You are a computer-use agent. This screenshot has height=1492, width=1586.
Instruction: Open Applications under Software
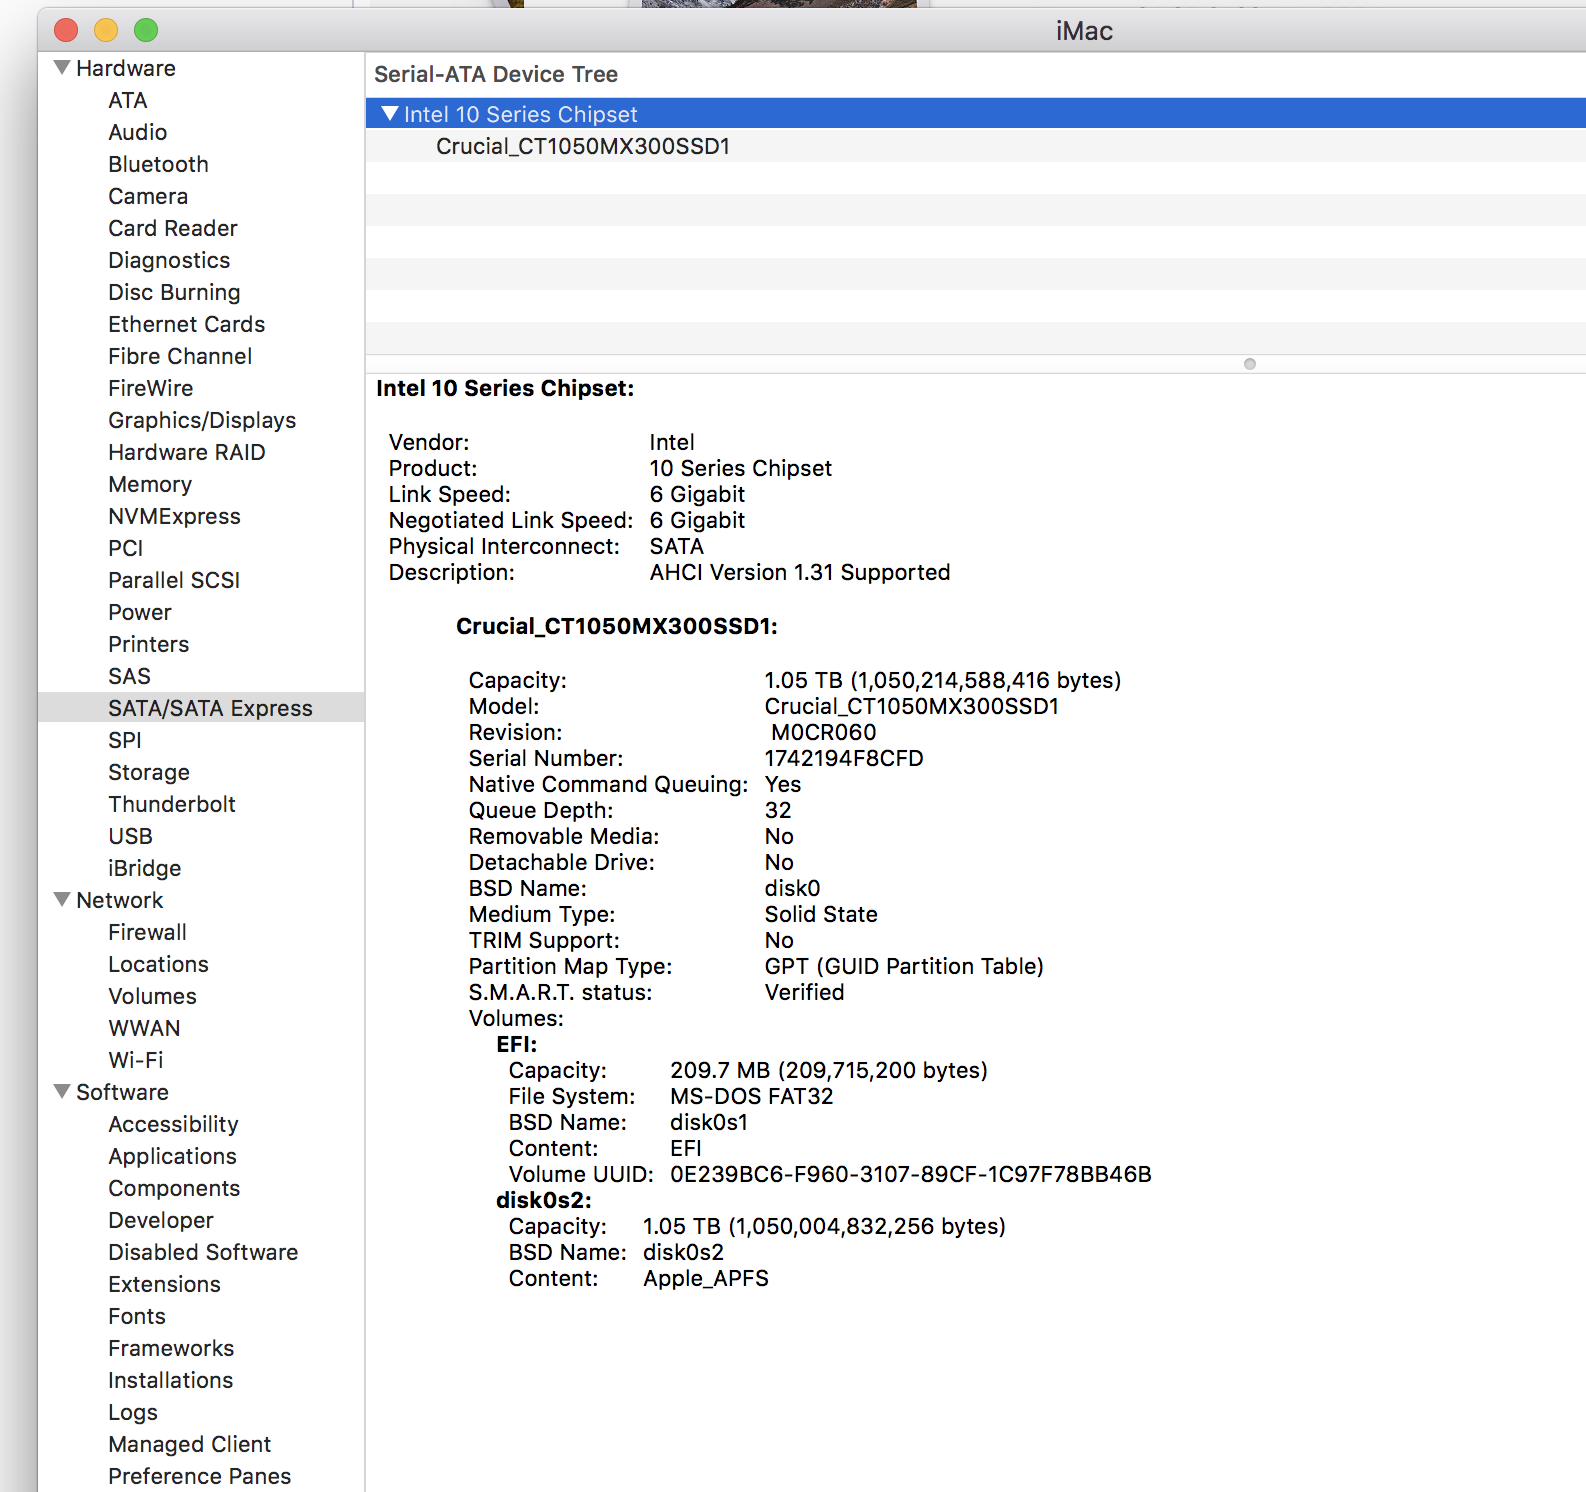click(173, 1156)
